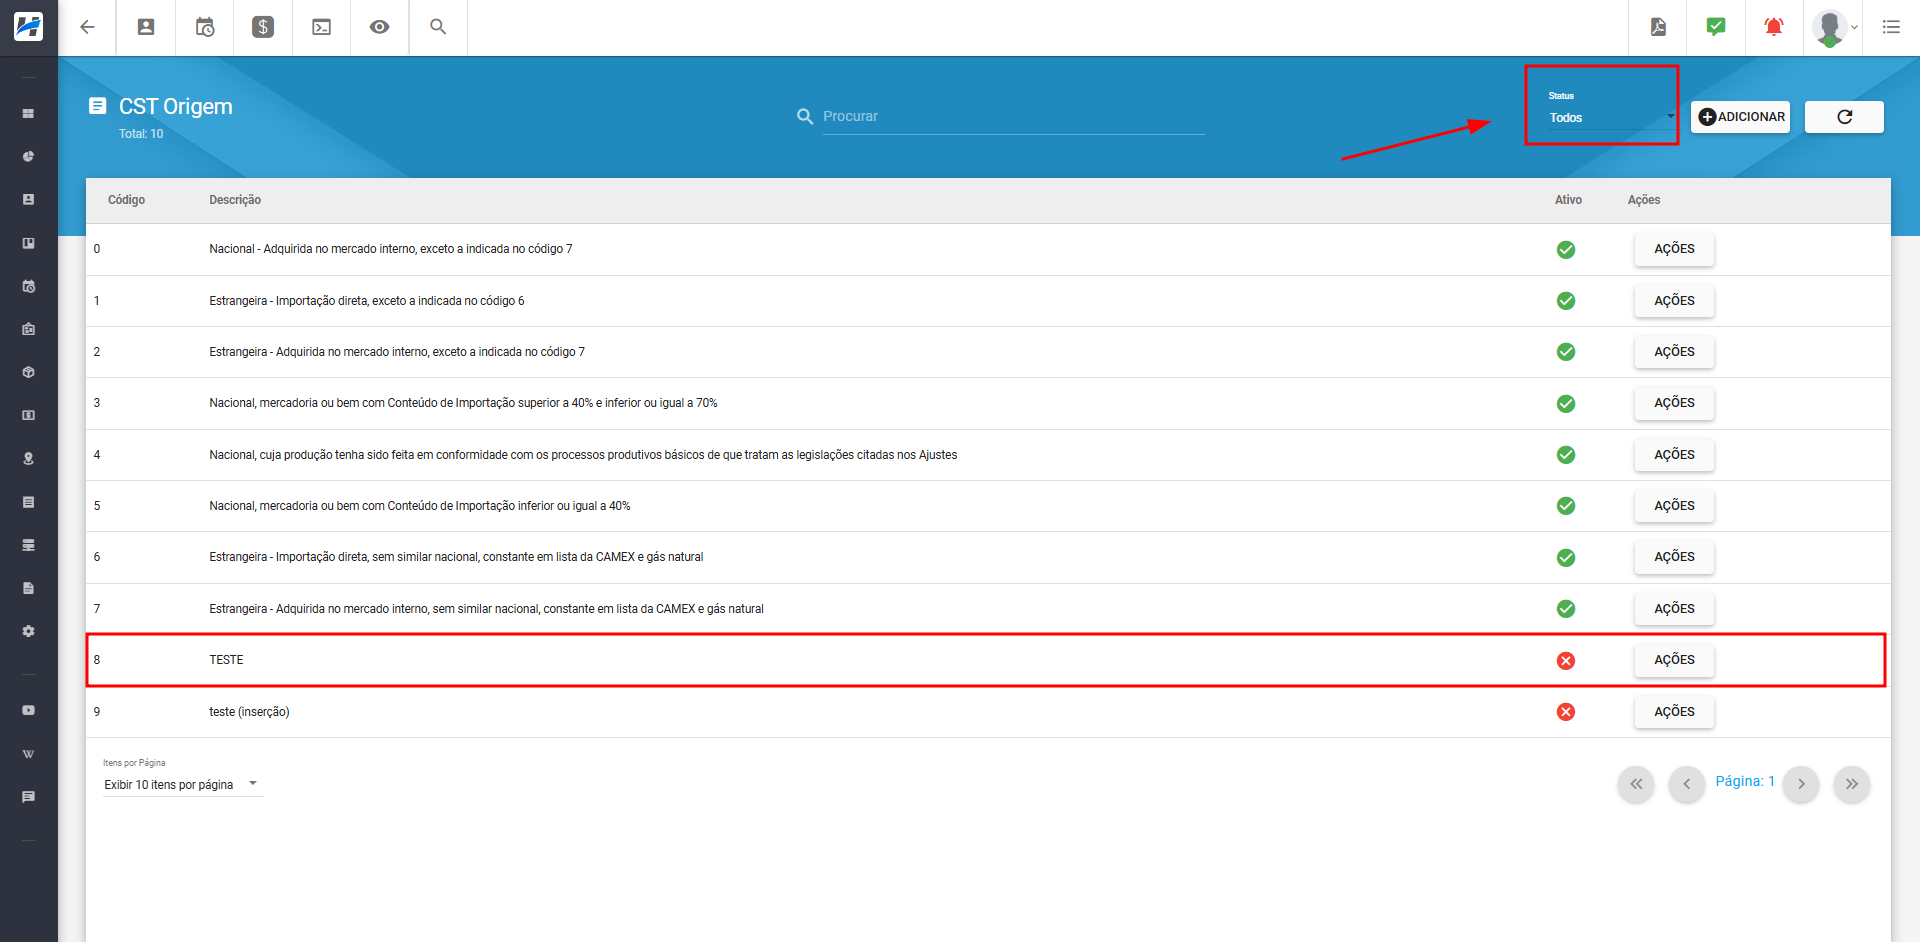The width and height of the screenshot is (1920, 942).
Task: Click the CST Origem page title
Action: [176, 107]
